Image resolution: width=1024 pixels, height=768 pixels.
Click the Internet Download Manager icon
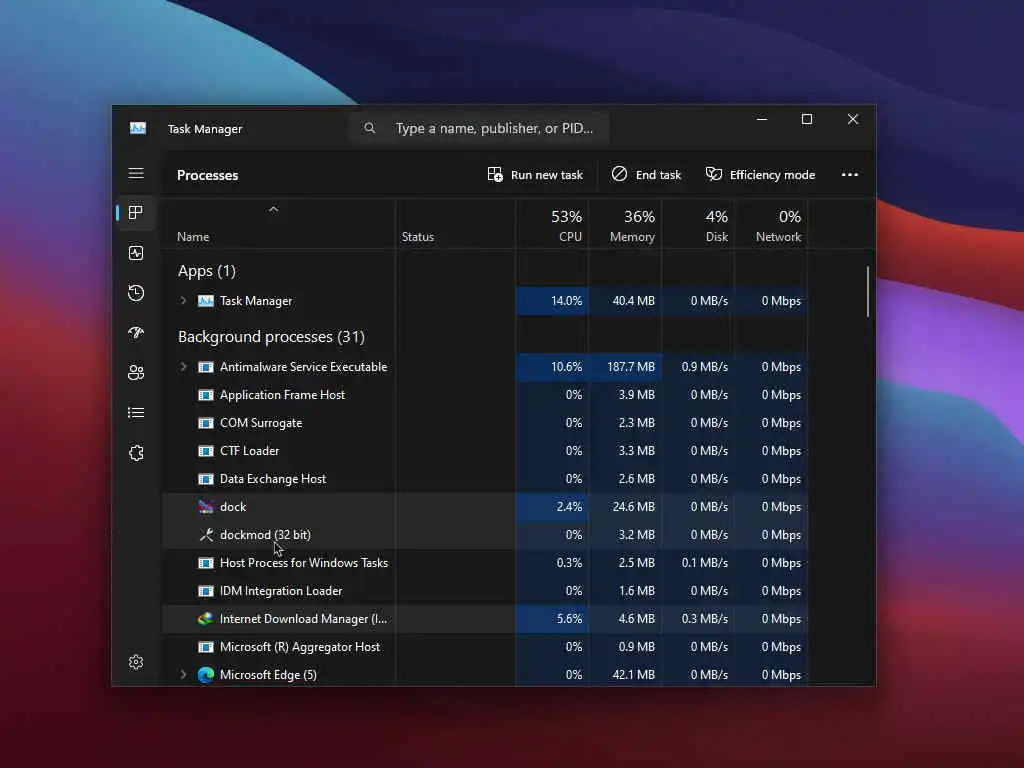[x=206, y=618]
